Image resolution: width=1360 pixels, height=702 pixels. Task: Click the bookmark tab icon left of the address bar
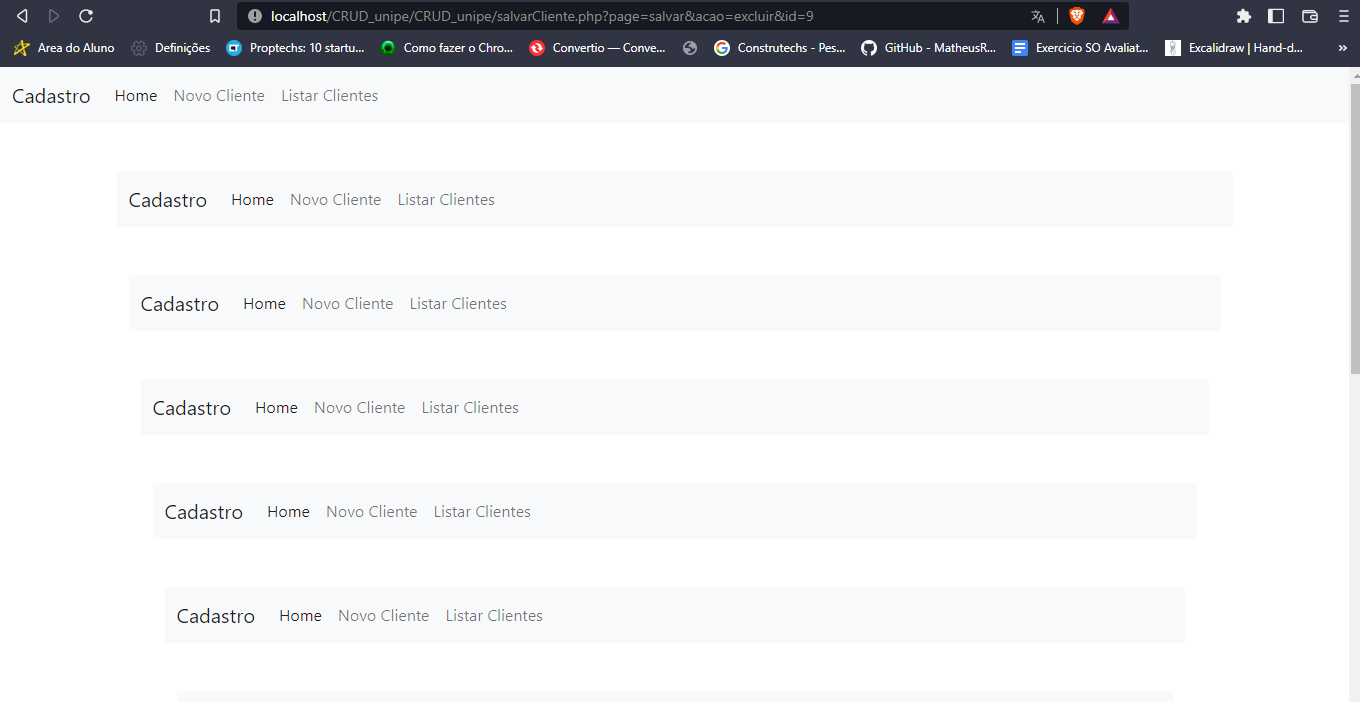tap(214, 15)
